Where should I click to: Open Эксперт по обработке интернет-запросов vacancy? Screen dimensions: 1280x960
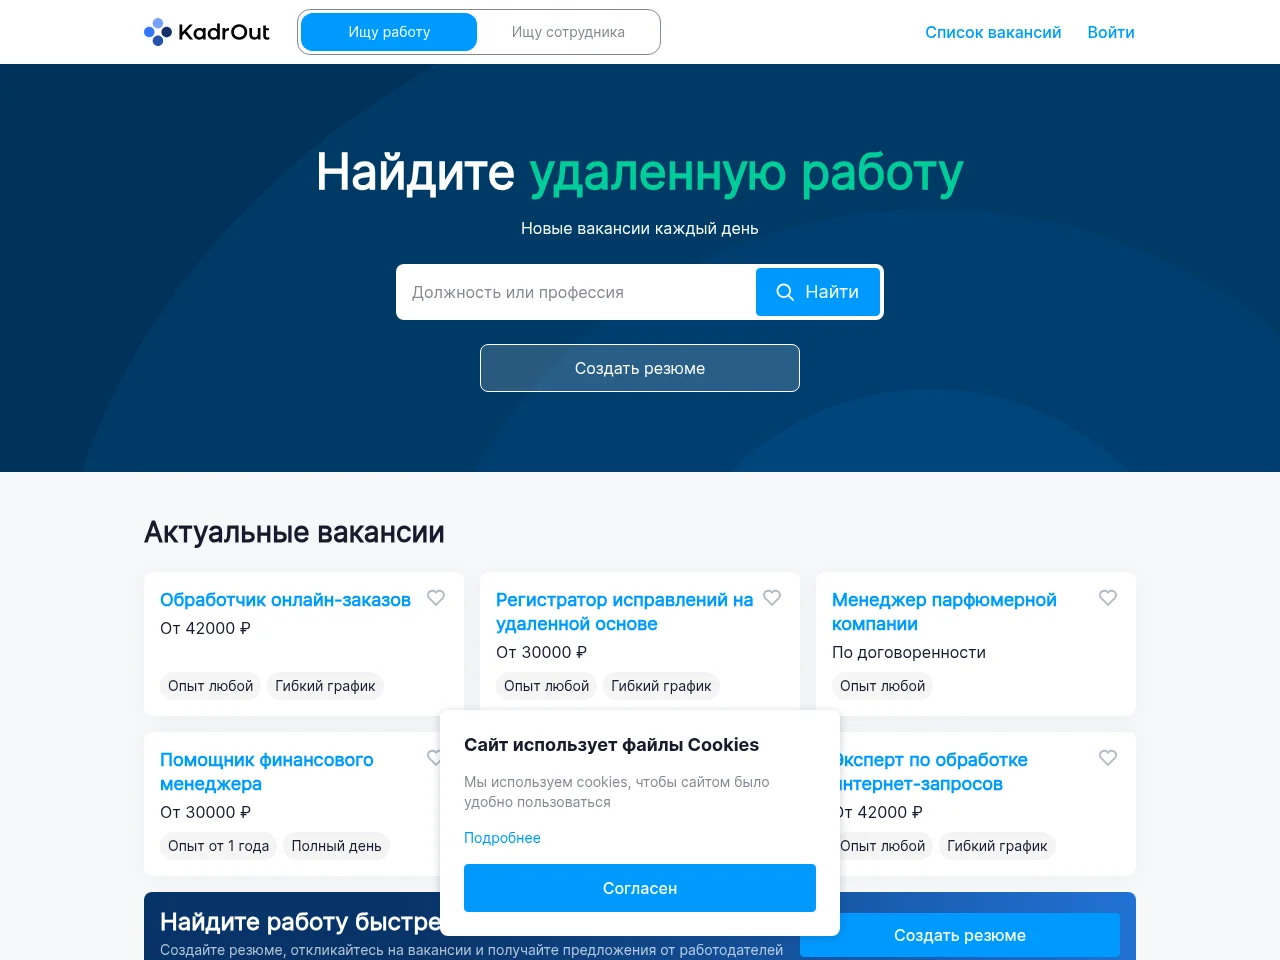pyautogui.click(x=935, y=772)
